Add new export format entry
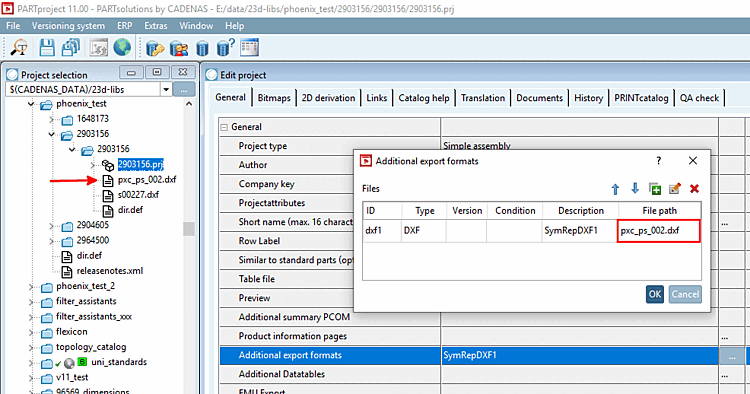This screenshot has width=750, height=394. coord(655,189)
